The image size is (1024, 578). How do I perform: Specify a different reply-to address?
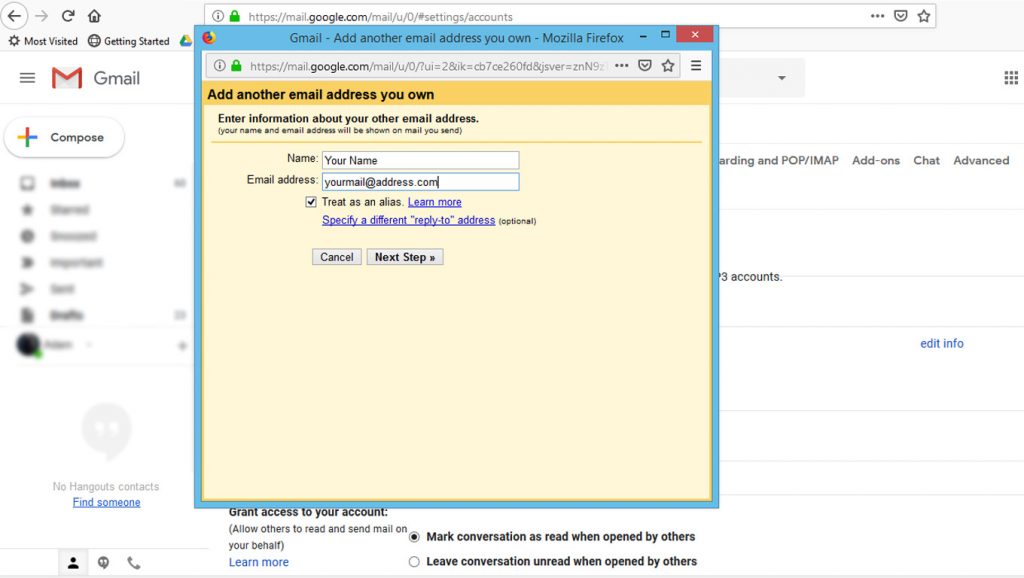pyautogui.click(x=408, y=220)
